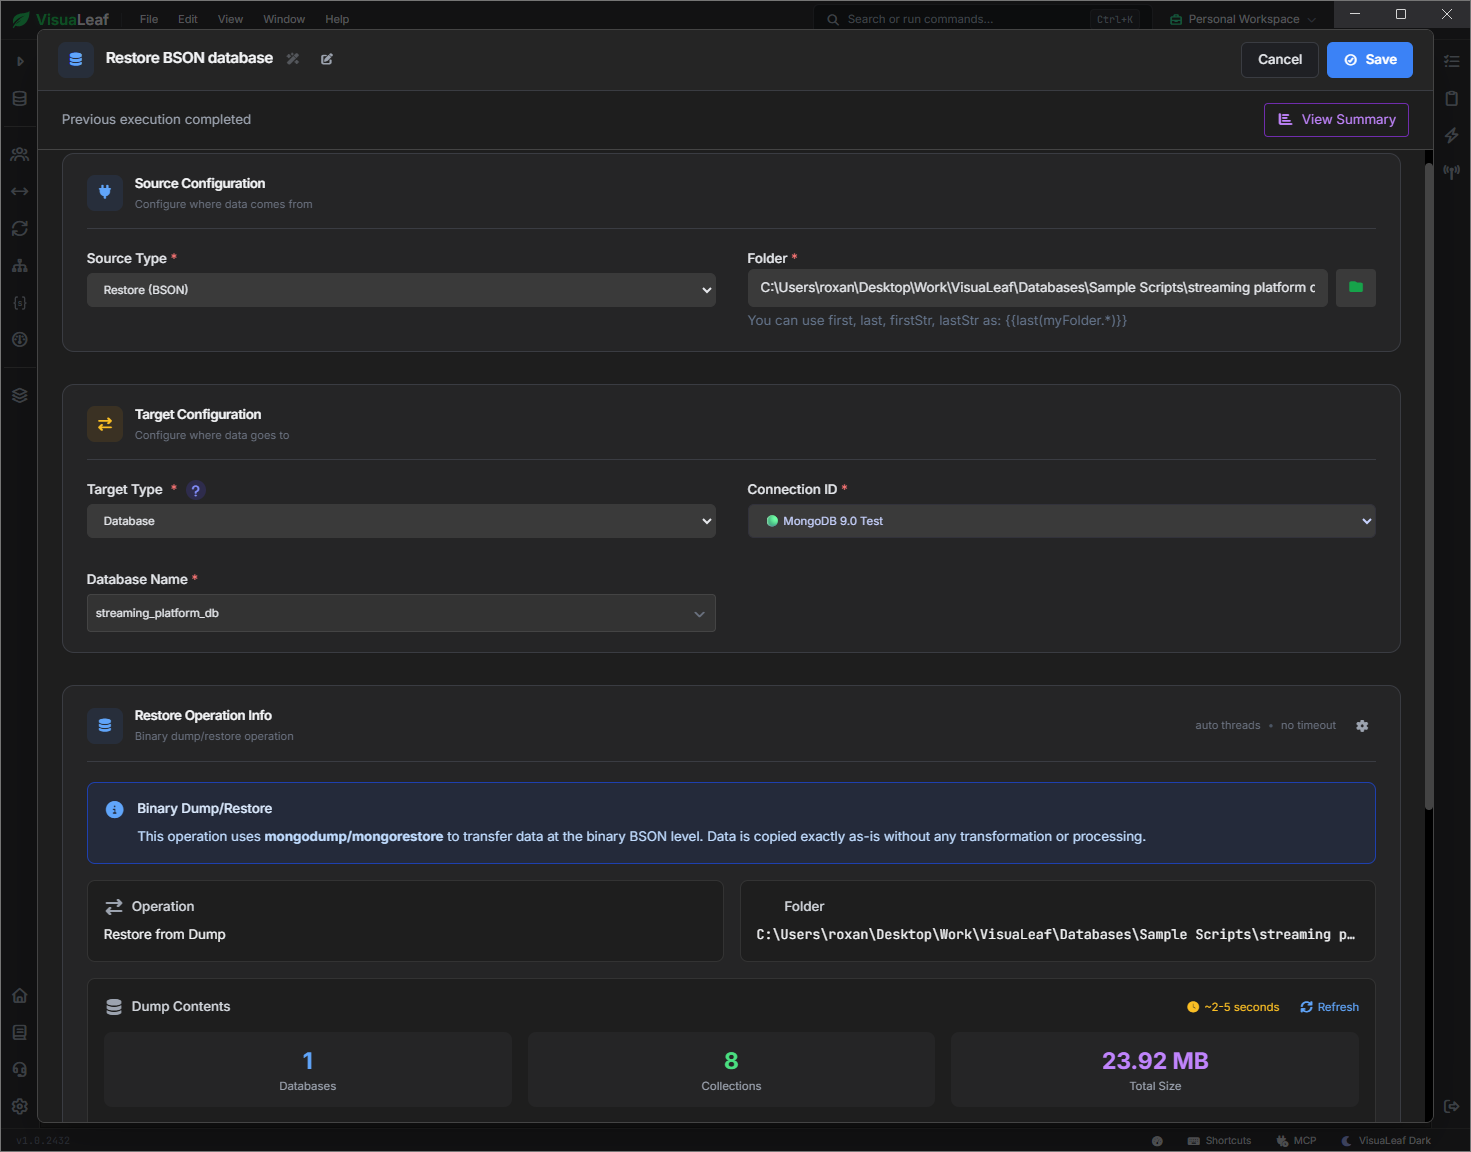The width and height of the screenshot is (1471, 1152).
Task: Click the stacked layers sidebar icon
Action: click(x=19, y=396)
